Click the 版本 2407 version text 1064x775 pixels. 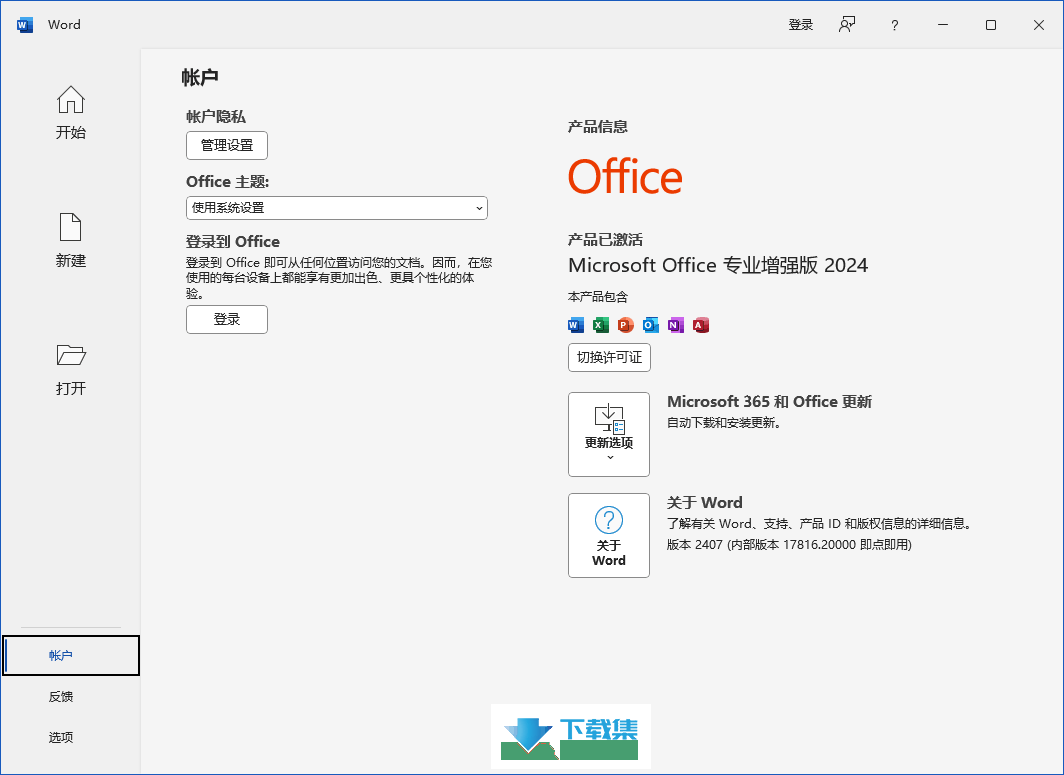(789, 545)
